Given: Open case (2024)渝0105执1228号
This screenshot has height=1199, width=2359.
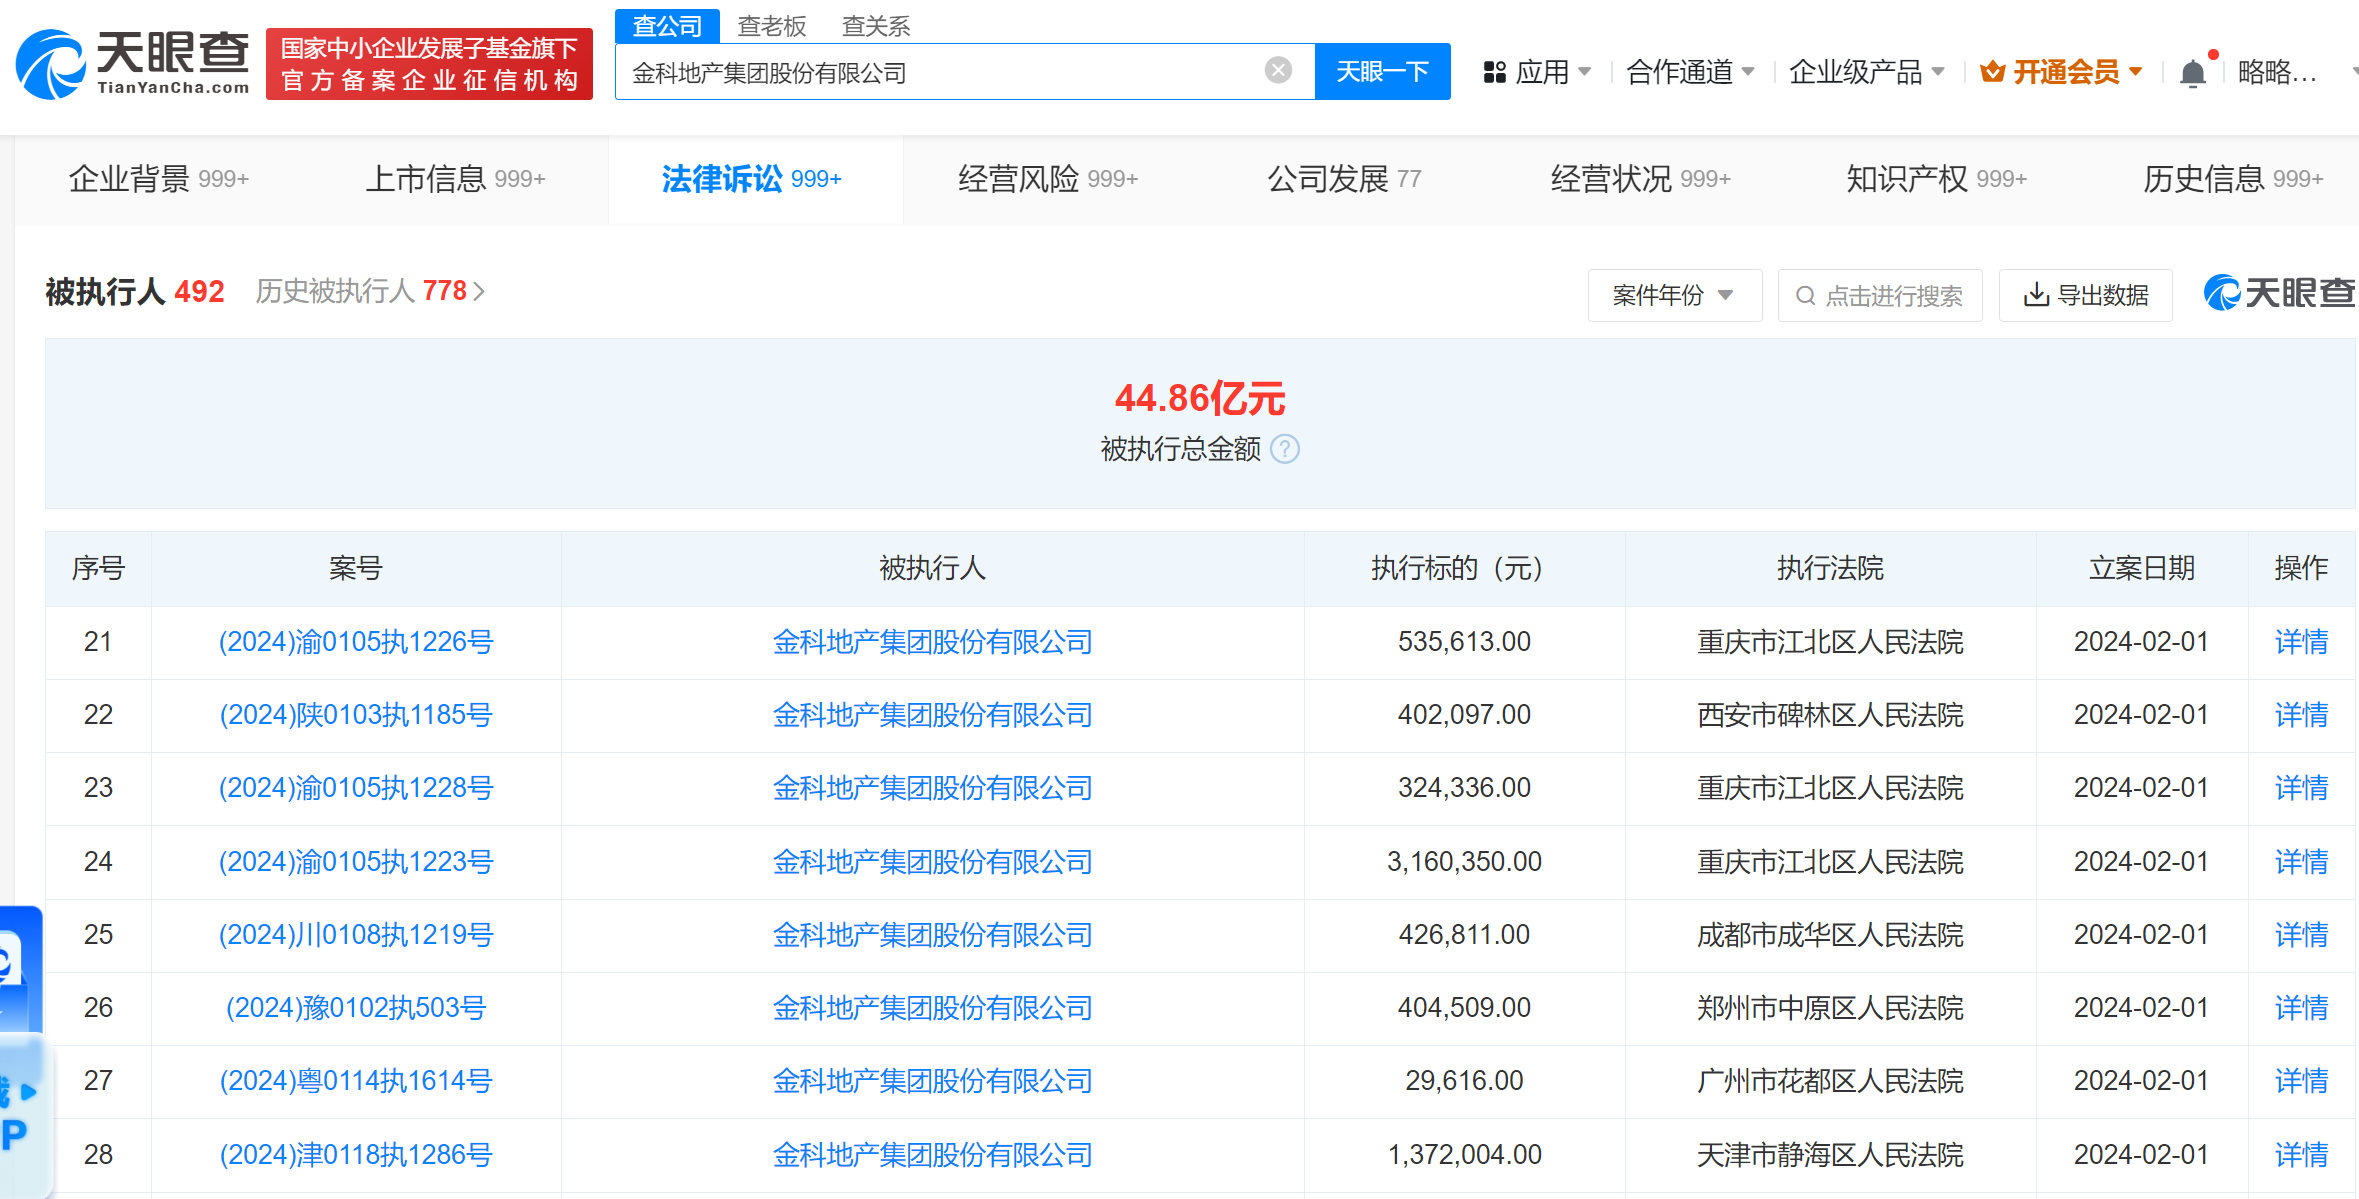Looking at the screenshot, I should click(356, 788).
